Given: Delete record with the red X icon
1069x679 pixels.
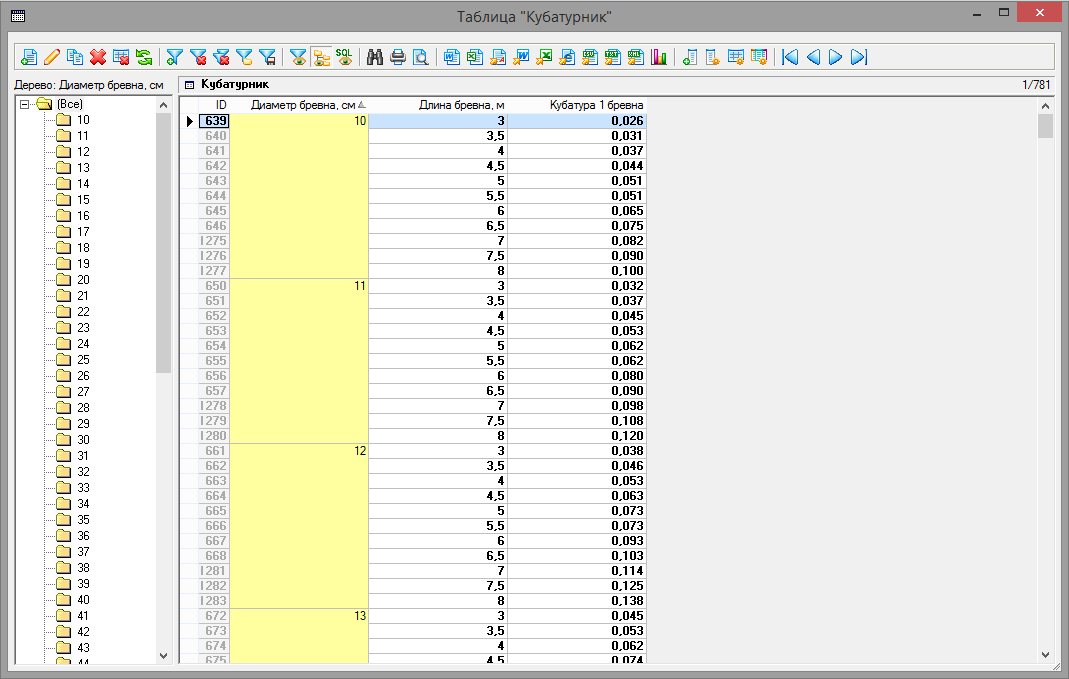Looking at the screenshot, I should (x=98, y=57).
